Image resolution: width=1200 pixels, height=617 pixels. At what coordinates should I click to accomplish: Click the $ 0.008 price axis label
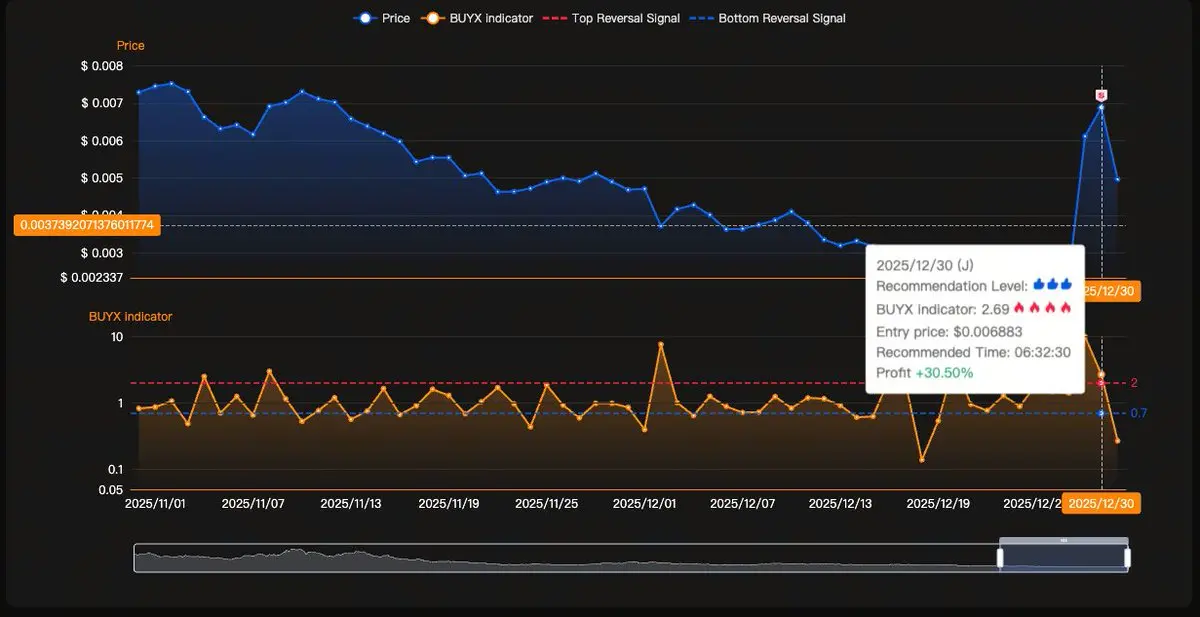pyautogui.click(x=104, y=66)
